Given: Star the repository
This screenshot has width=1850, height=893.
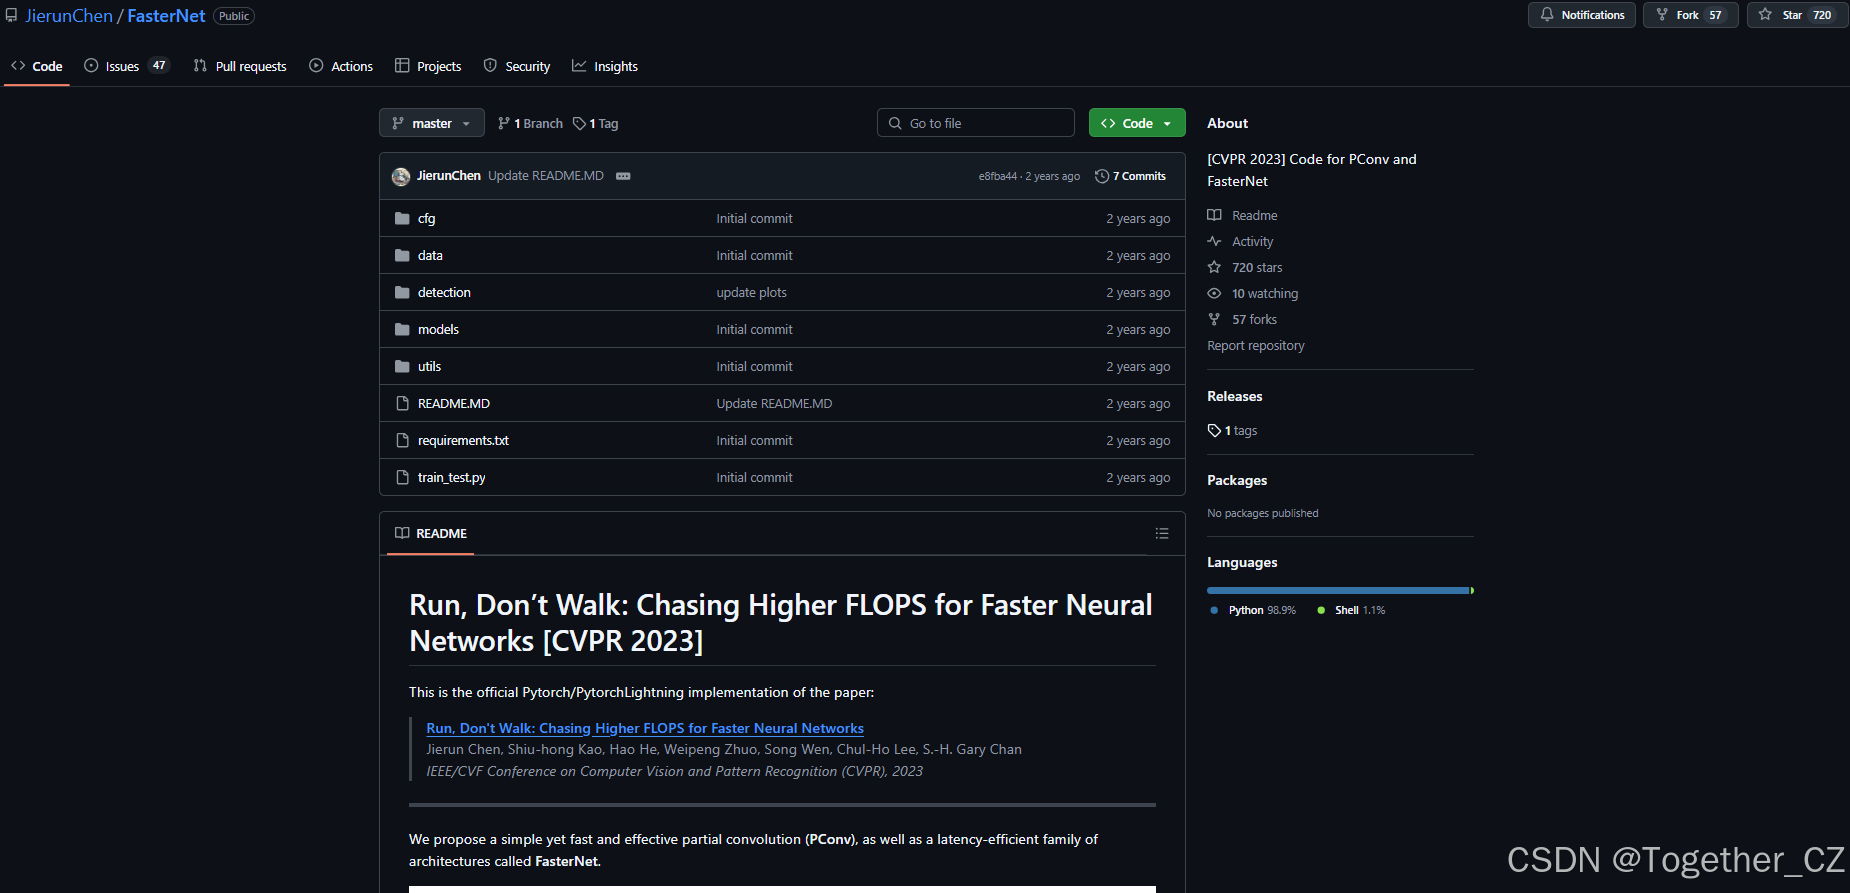Looking at the screenshot, I should 1796,15.
